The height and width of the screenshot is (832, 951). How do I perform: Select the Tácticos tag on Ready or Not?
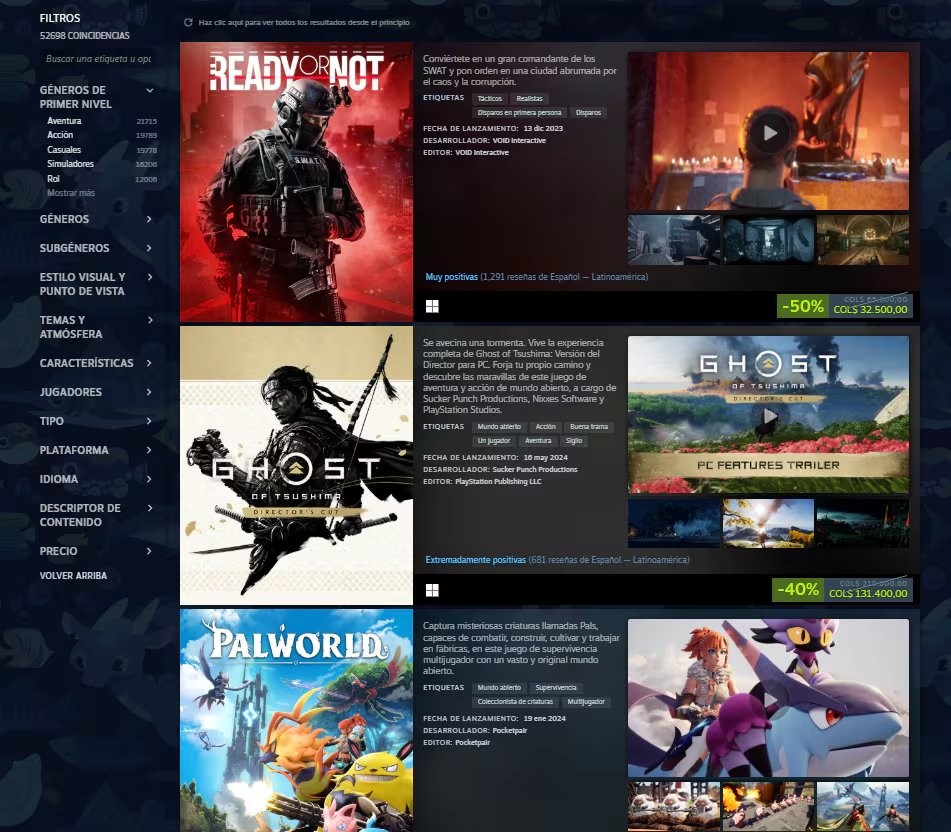[x=489, y=98]
